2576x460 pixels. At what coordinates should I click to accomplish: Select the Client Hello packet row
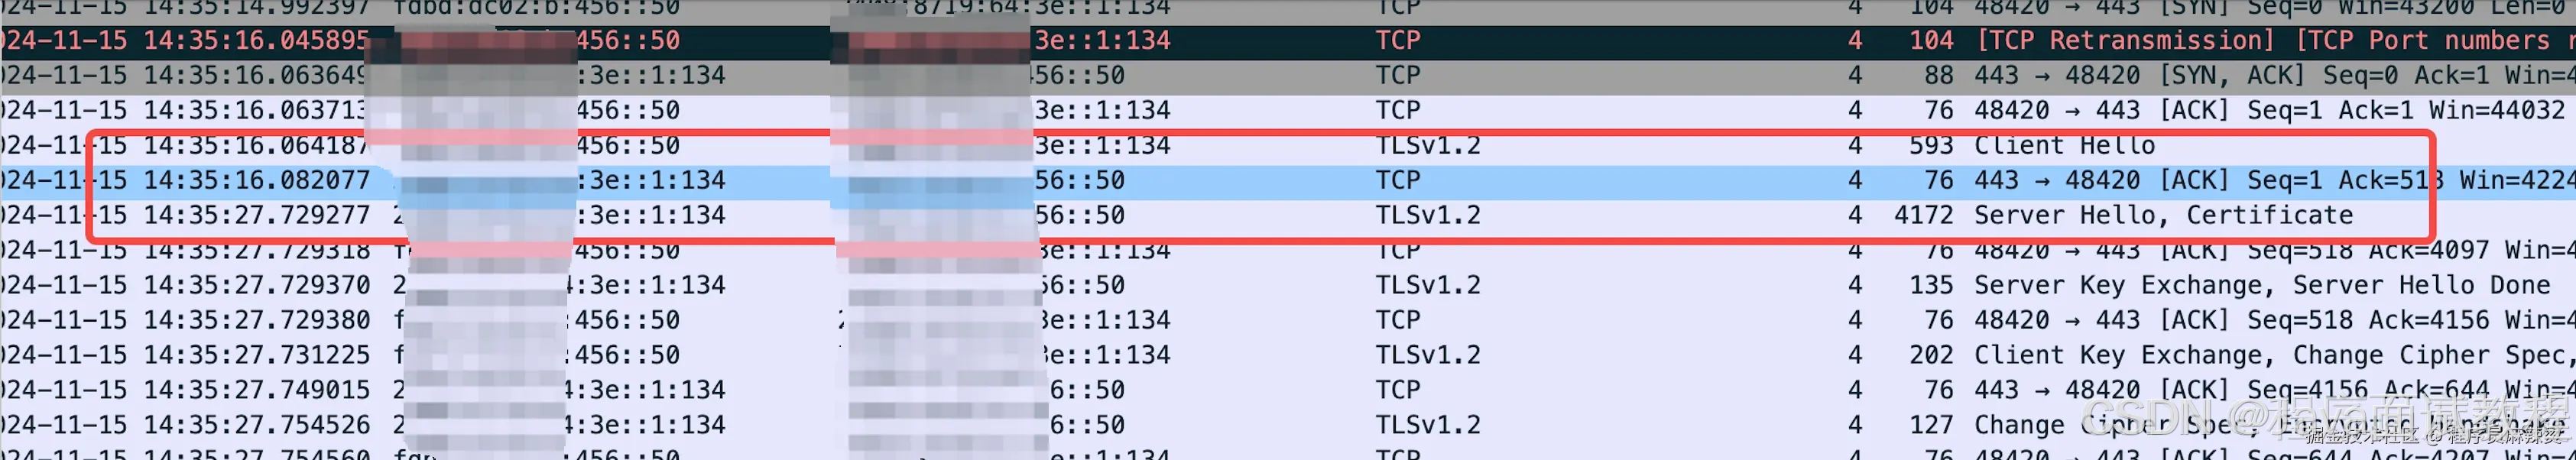pyautogui.click(x=1288, y=146)
